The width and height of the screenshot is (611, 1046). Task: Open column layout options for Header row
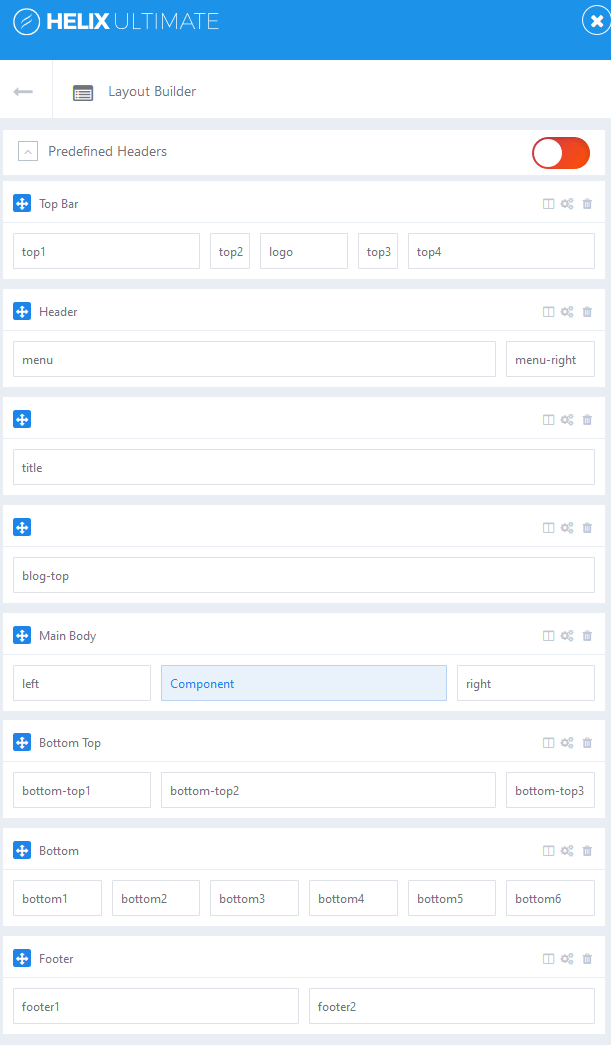[x=548, y=312]
